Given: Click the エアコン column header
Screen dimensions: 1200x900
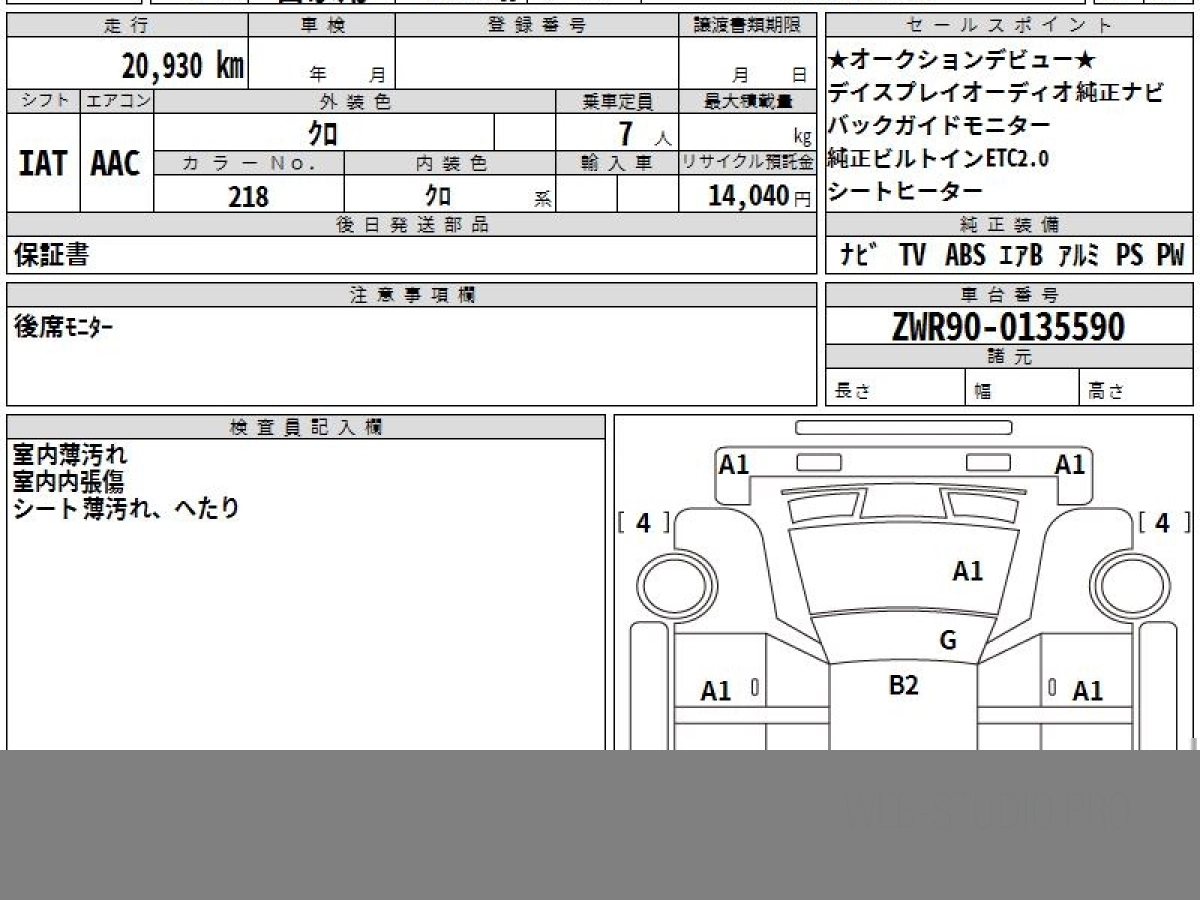Looking at the screenshot, I should point(117,101).
